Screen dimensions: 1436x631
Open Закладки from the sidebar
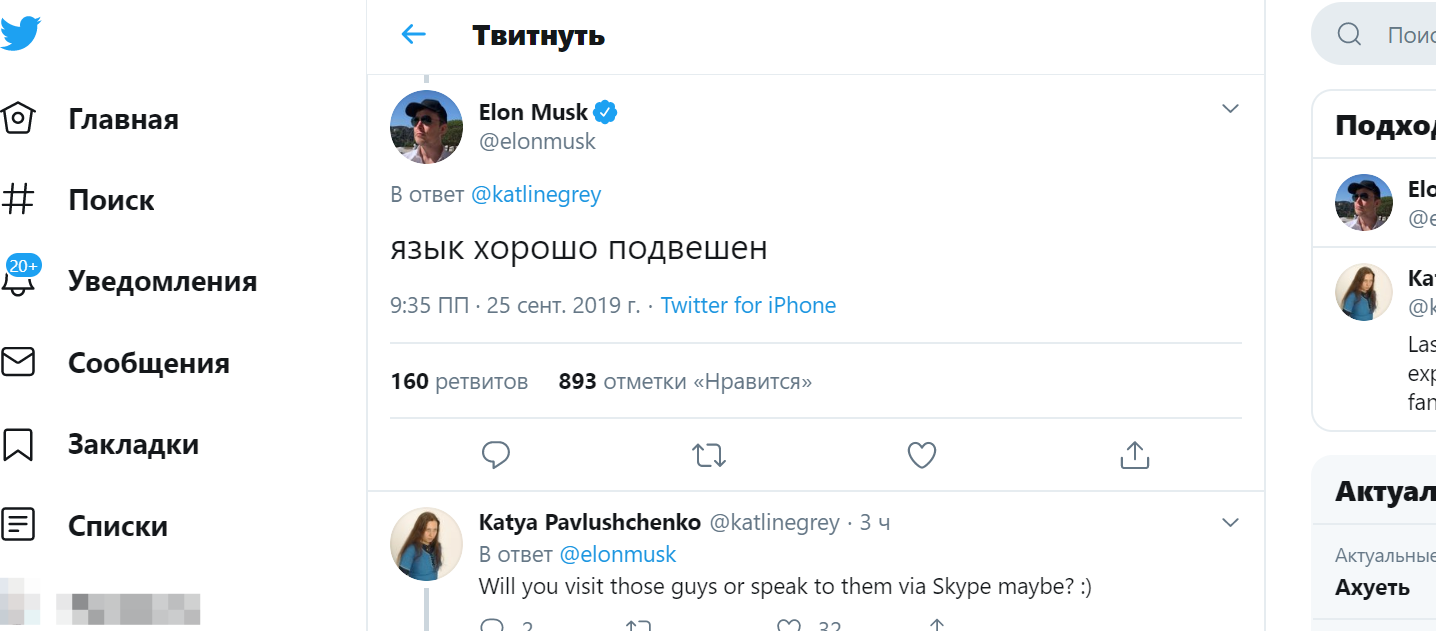coord(133,444)
